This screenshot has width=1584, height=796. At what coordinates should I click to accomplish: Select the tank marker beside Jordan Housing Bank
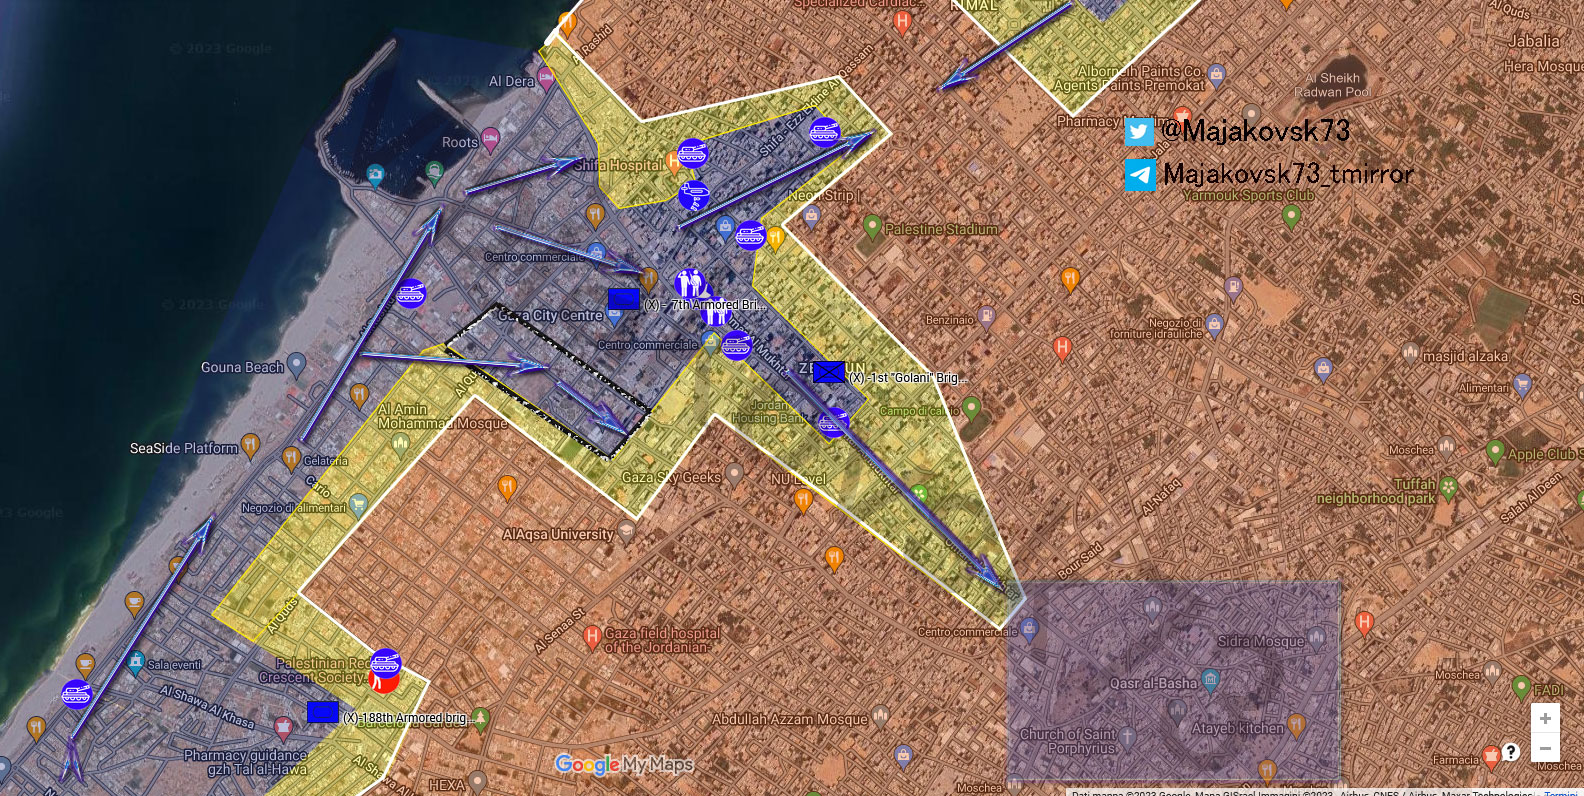(833, 423)
